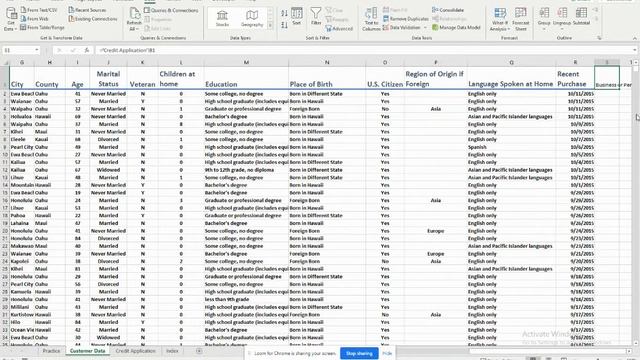
Task: Open the What-If Analysis menu
Action: pos(500,19)
